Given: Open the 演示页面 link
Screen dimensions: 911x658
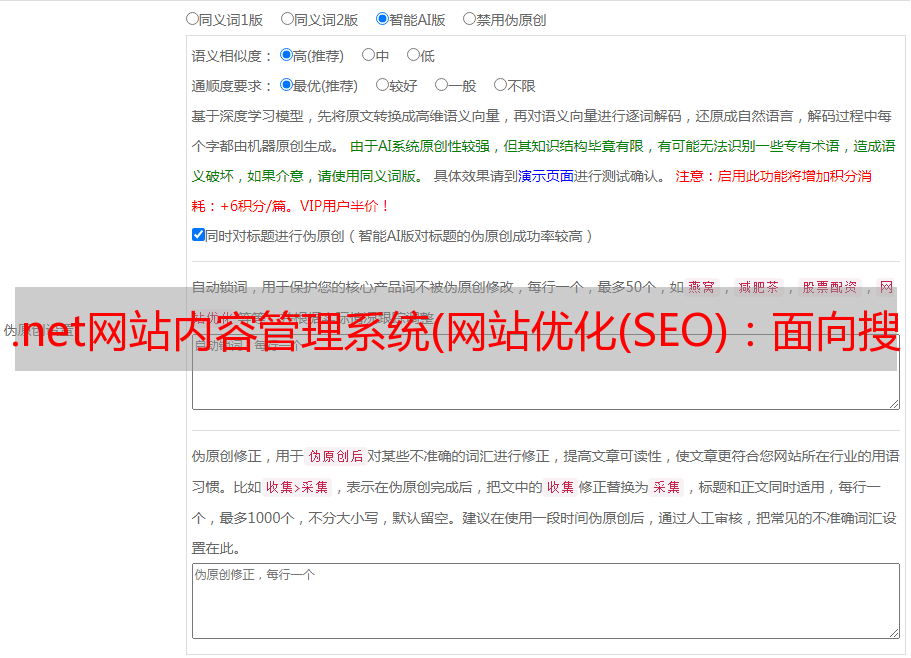Looking at the screenshot, I should click(x=546, y=176).
